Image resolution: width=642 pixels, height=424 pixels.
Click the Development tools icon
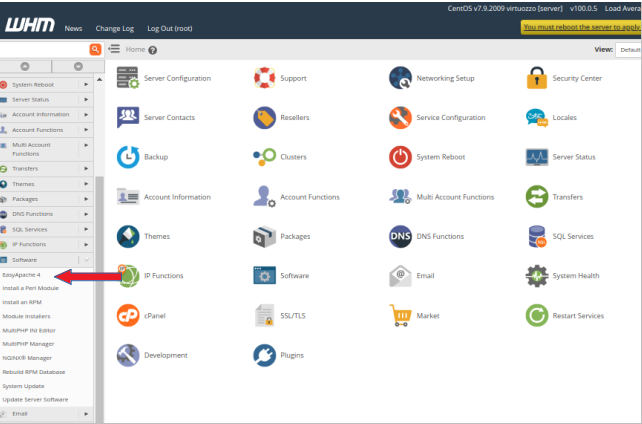pyautogui.click(x=128, y=355)
